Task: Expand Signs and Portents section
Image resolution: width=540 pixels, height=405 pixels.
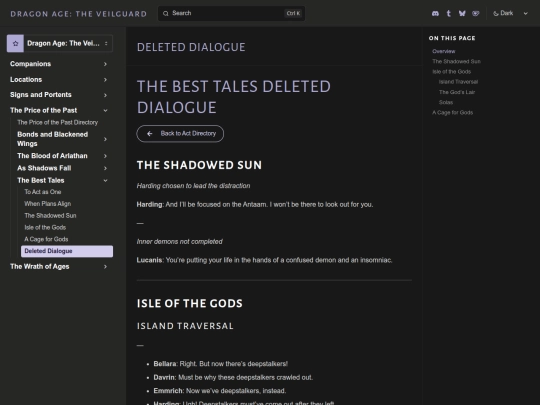Action: tap(105, 95)
